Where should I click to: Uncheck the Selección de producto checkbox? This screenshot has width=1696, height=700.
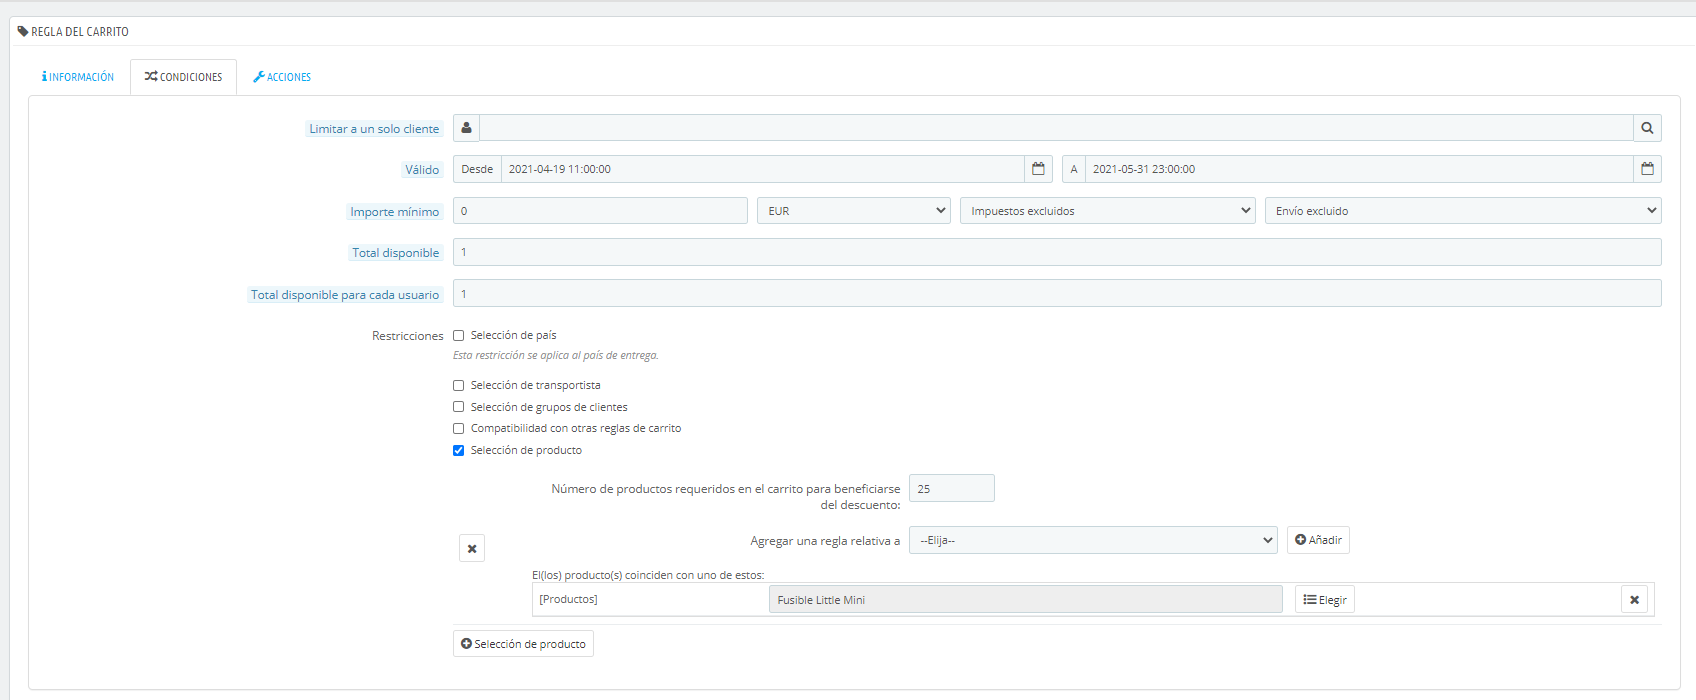tap(458, 450)
